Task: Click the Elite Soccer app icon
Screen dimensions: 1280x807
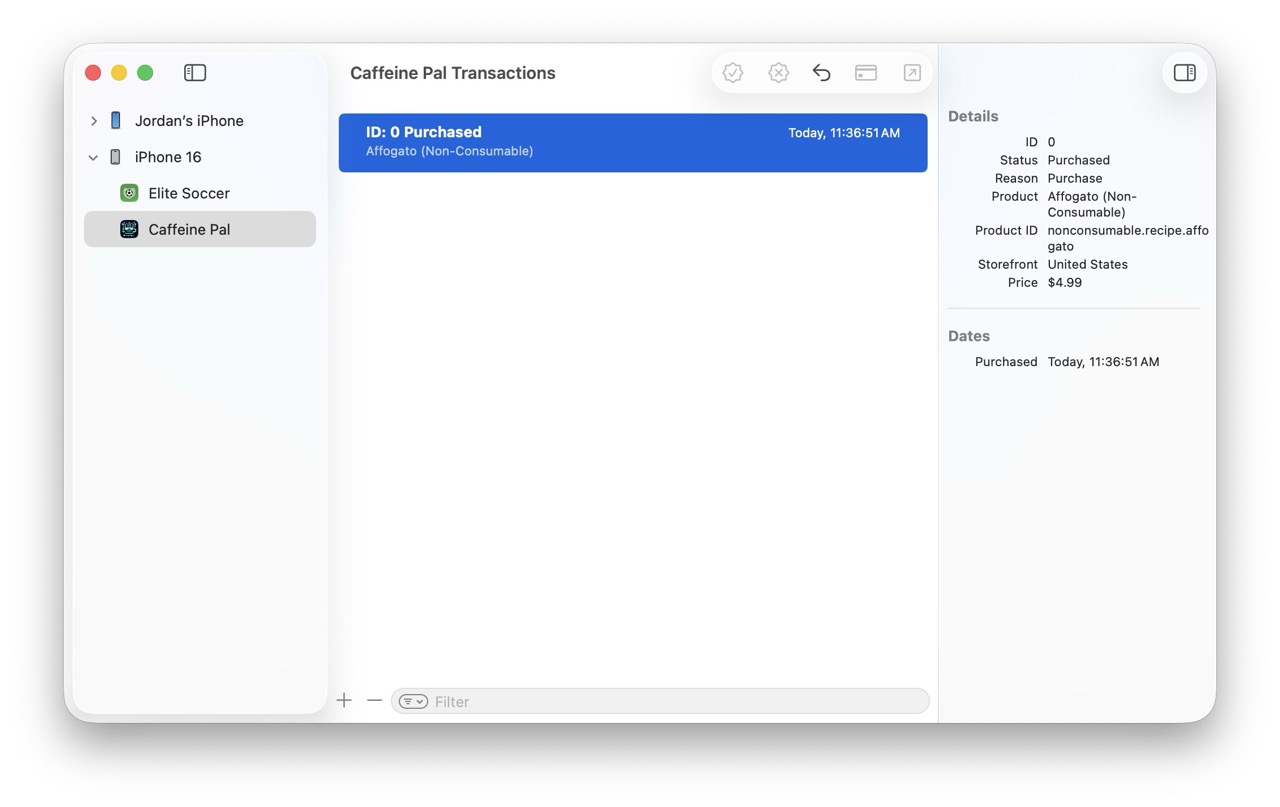Action: coord(129,193)
